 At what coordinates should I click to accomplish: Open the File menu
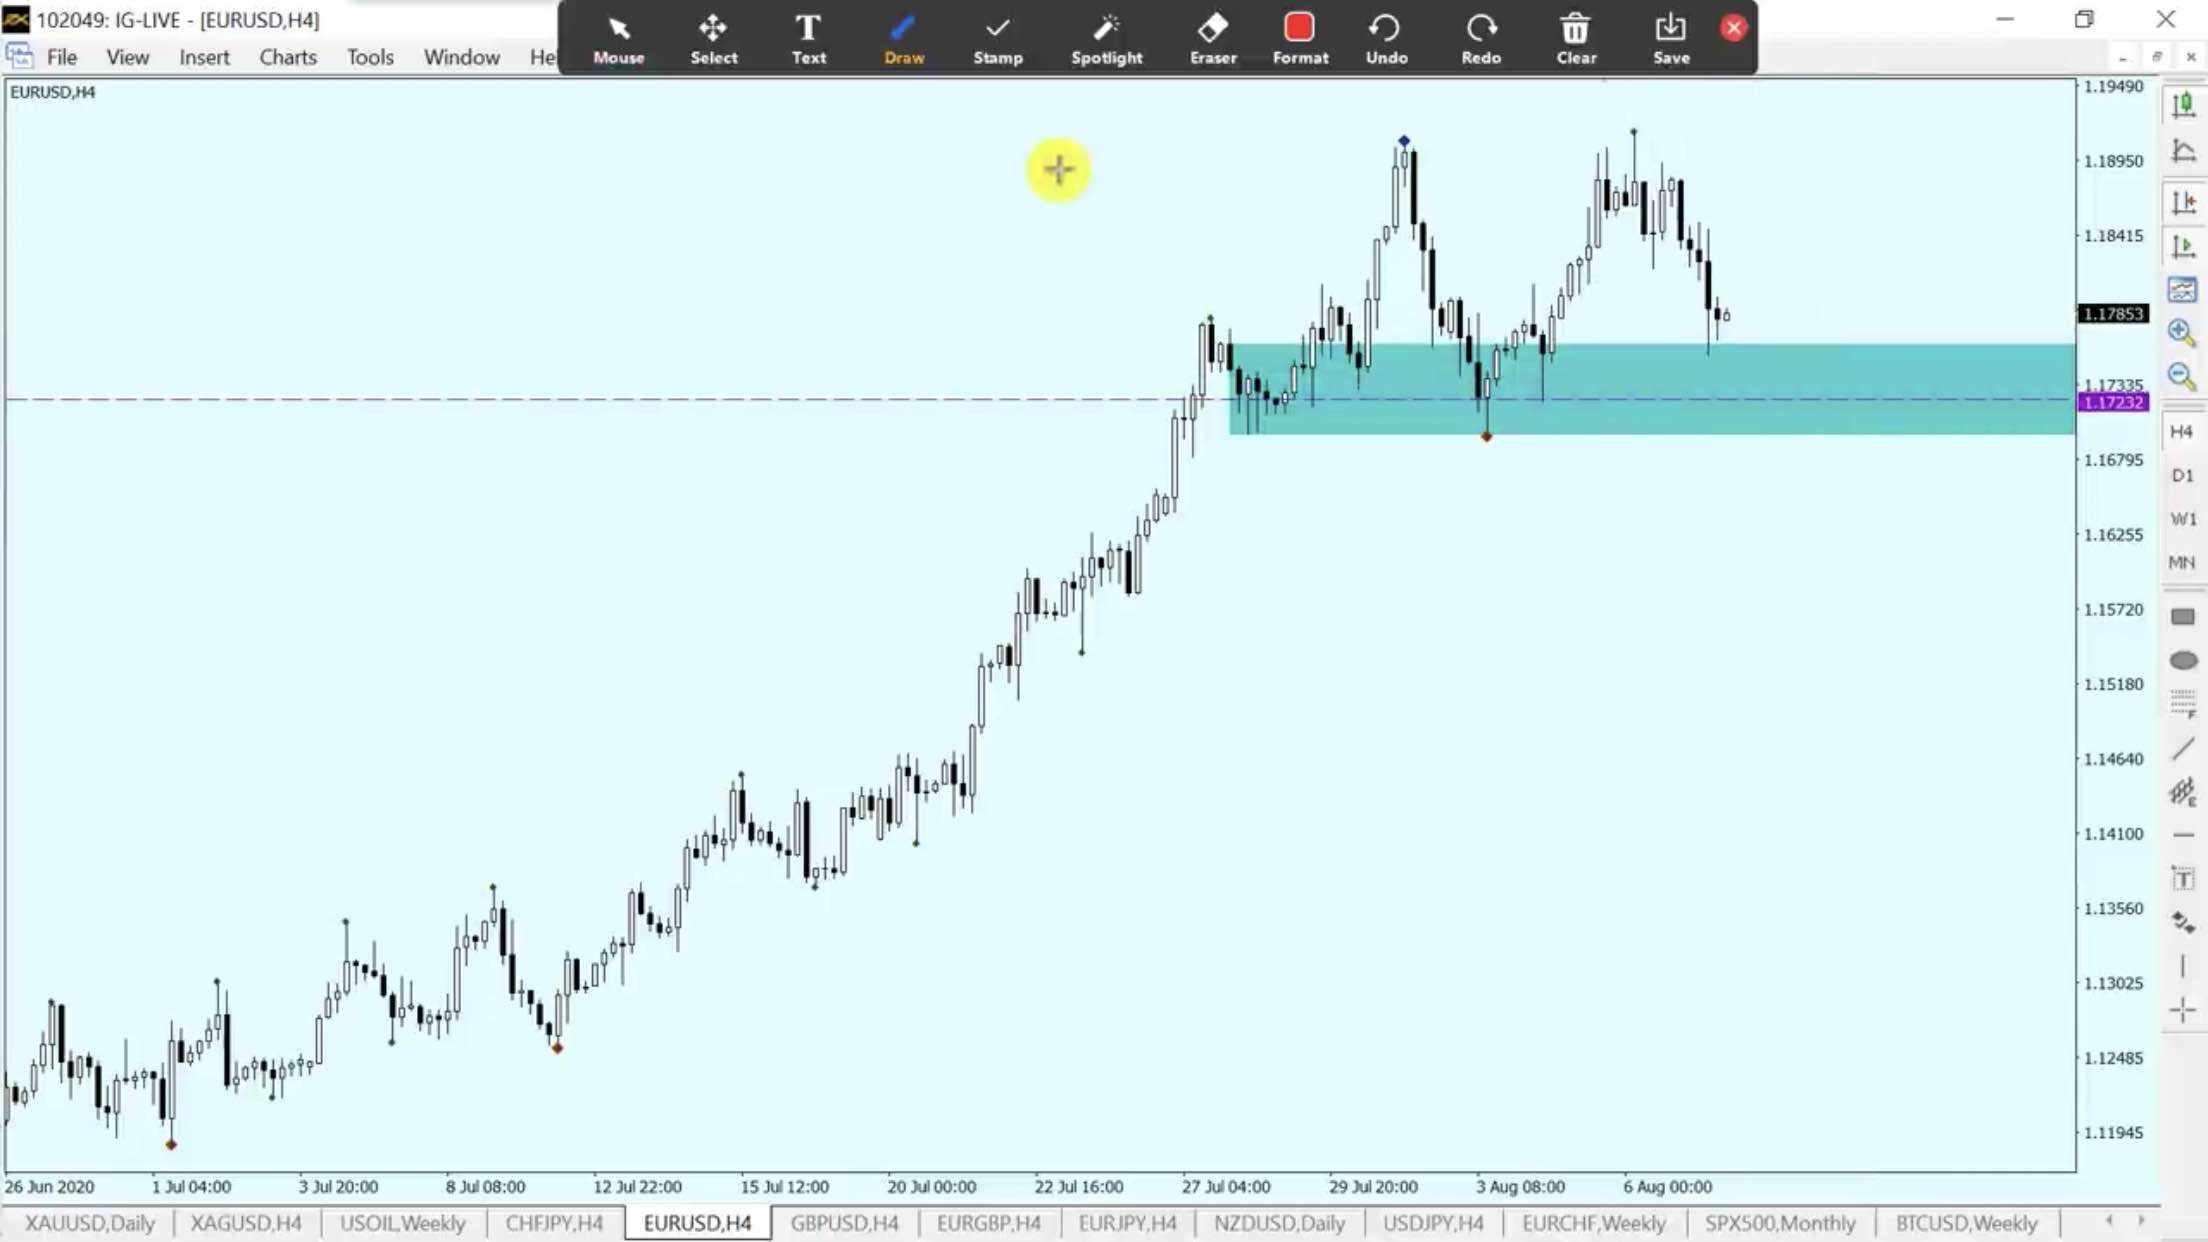(61, 57)
